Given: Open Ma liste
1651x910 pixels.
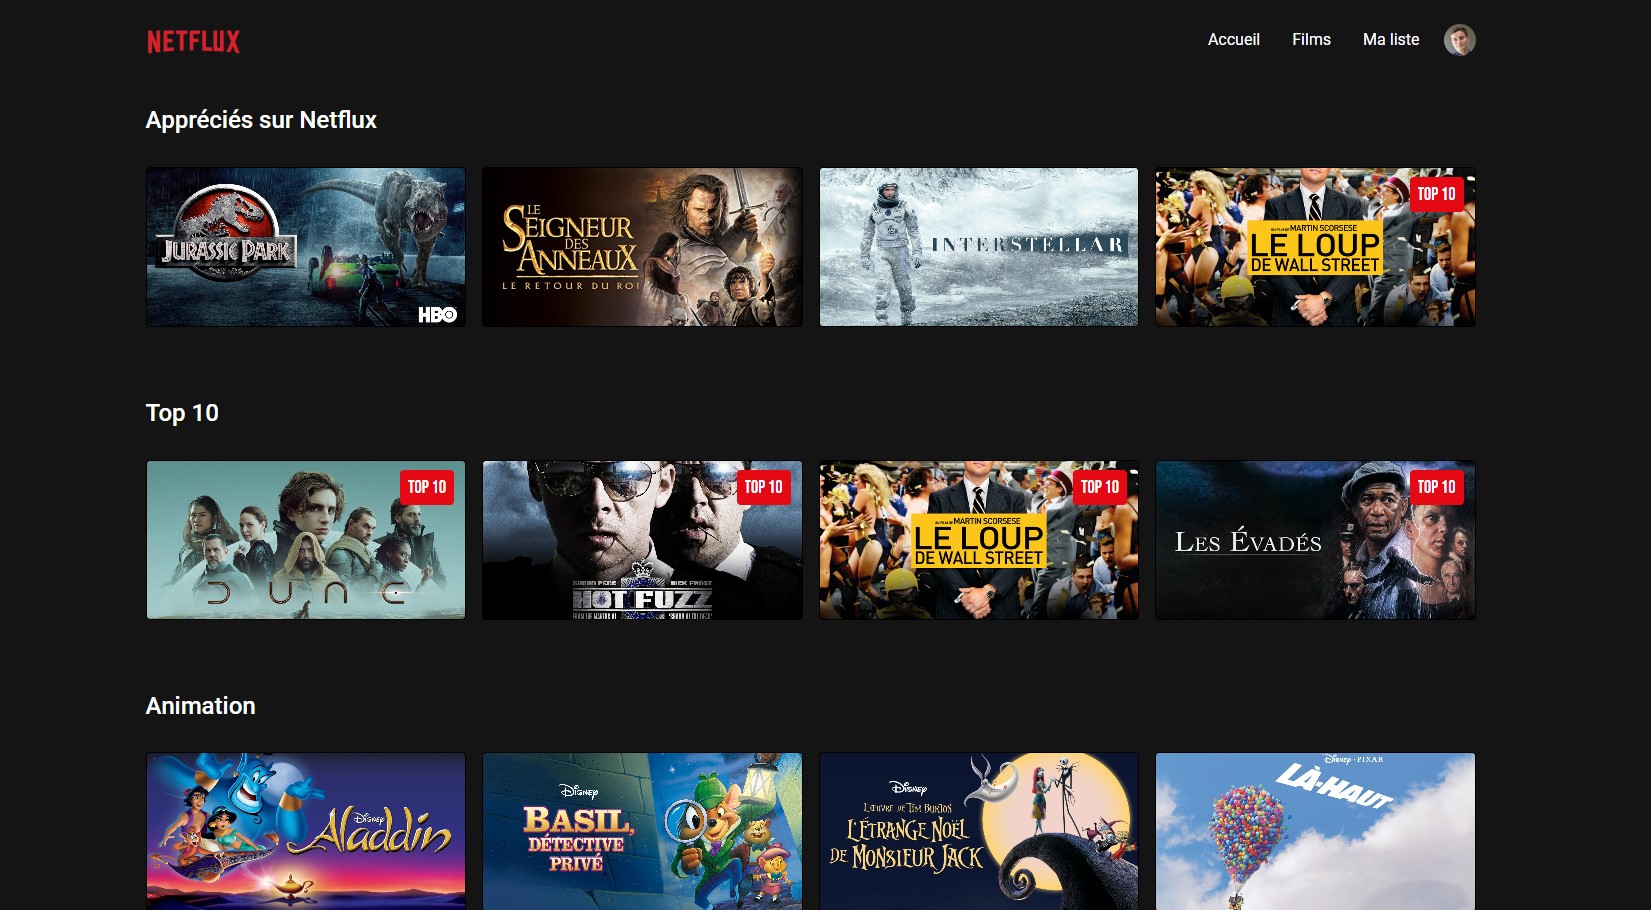Looking at the screenshot, I should coord(1390,40).
